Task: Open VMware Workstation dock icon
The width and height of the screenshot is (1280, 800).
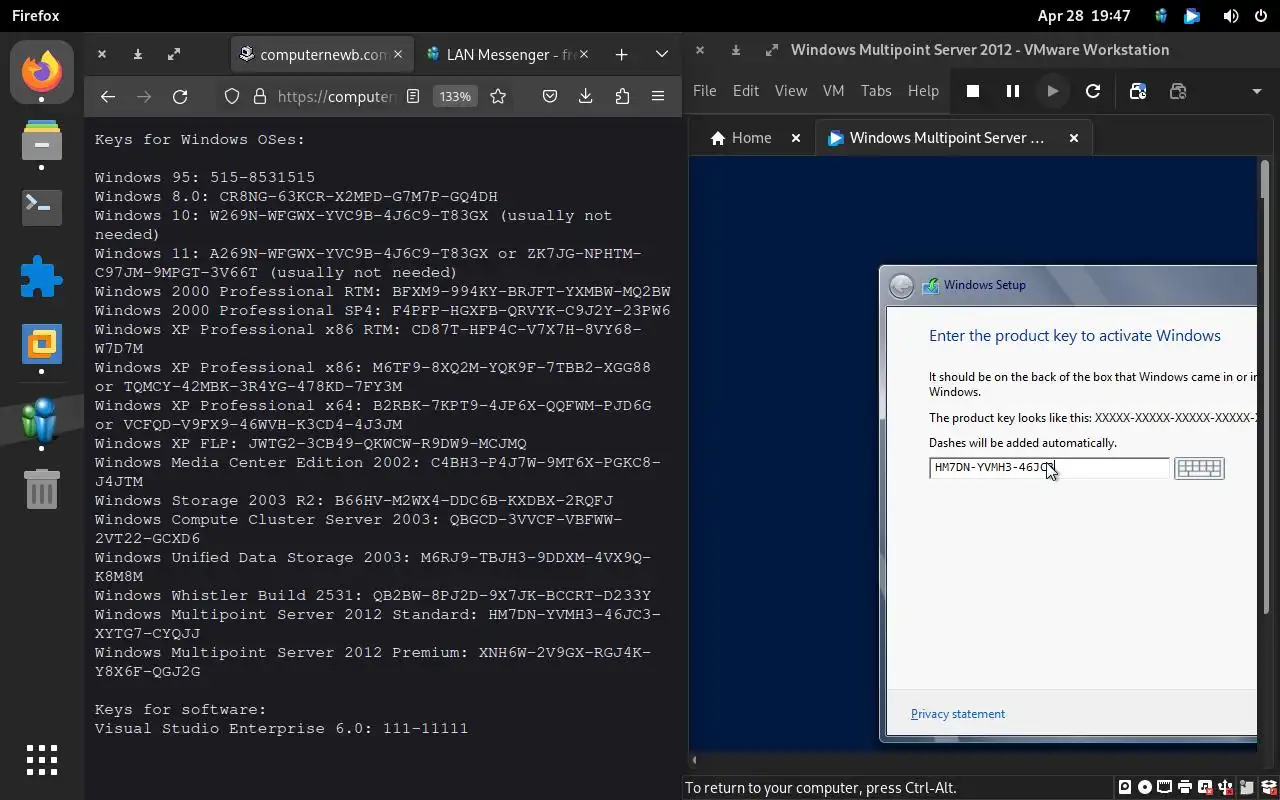Action: (42, 344)
